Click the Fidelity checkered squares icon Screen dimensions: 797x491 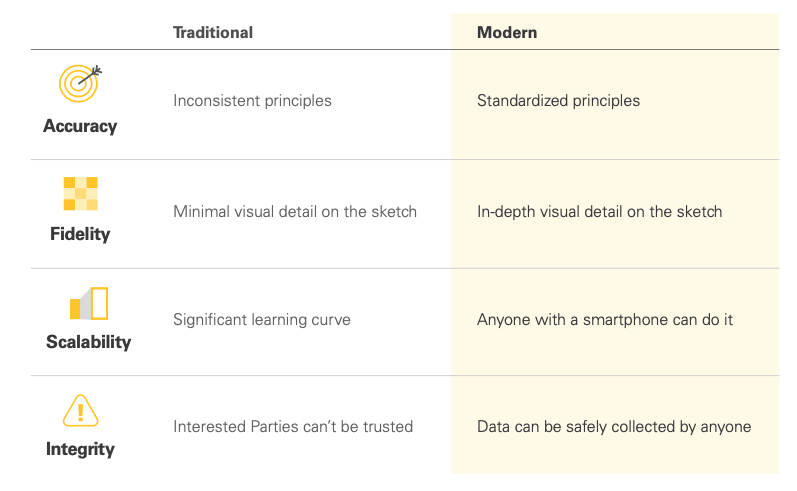click(80, 194)
